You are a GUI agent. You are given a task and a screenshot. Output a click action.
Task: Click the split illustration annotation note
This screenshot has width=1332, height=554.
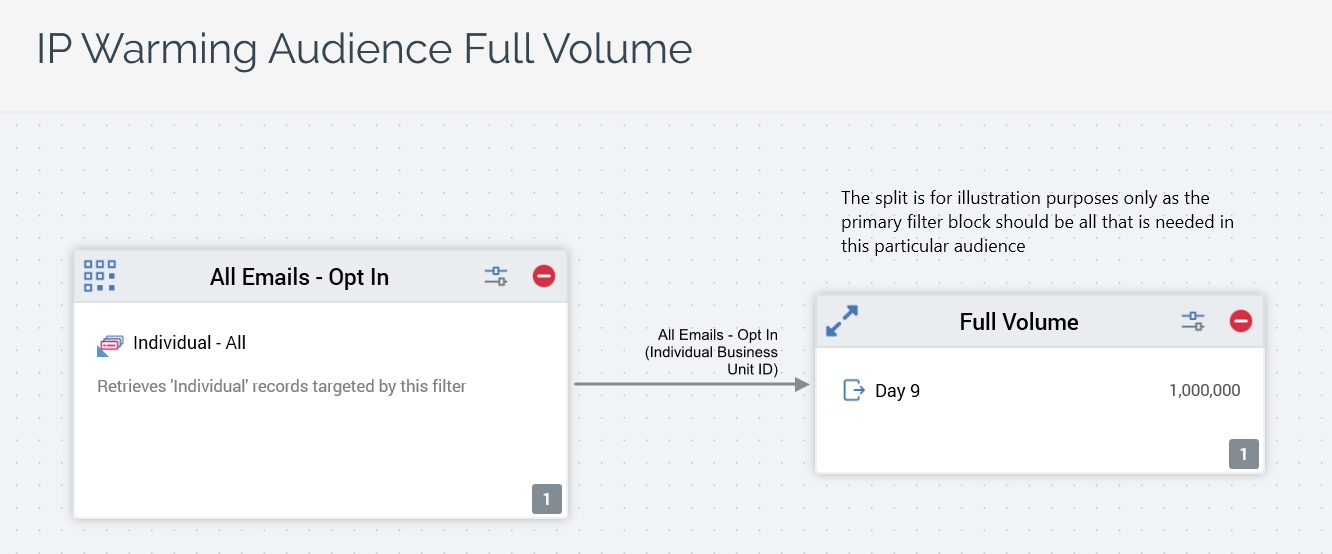(1036, 222)
